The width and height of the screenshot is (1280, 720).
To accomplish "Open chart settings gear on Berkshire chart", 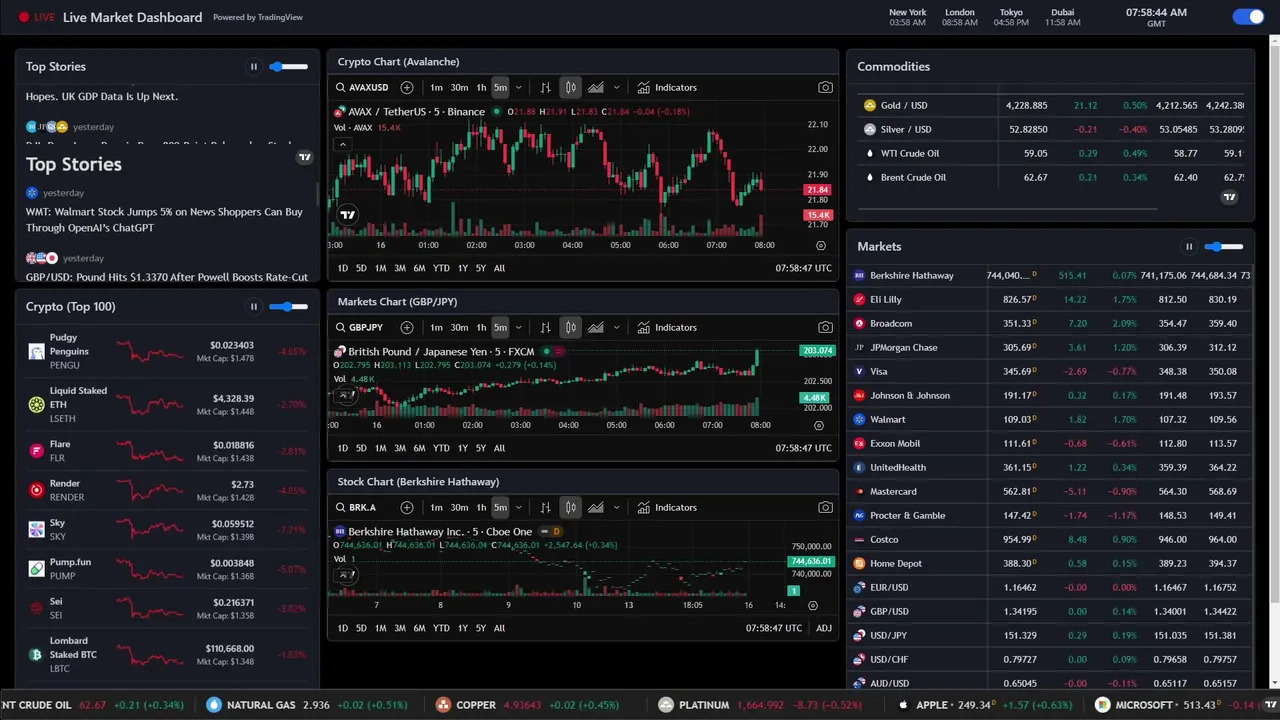I will coord(812,605).
